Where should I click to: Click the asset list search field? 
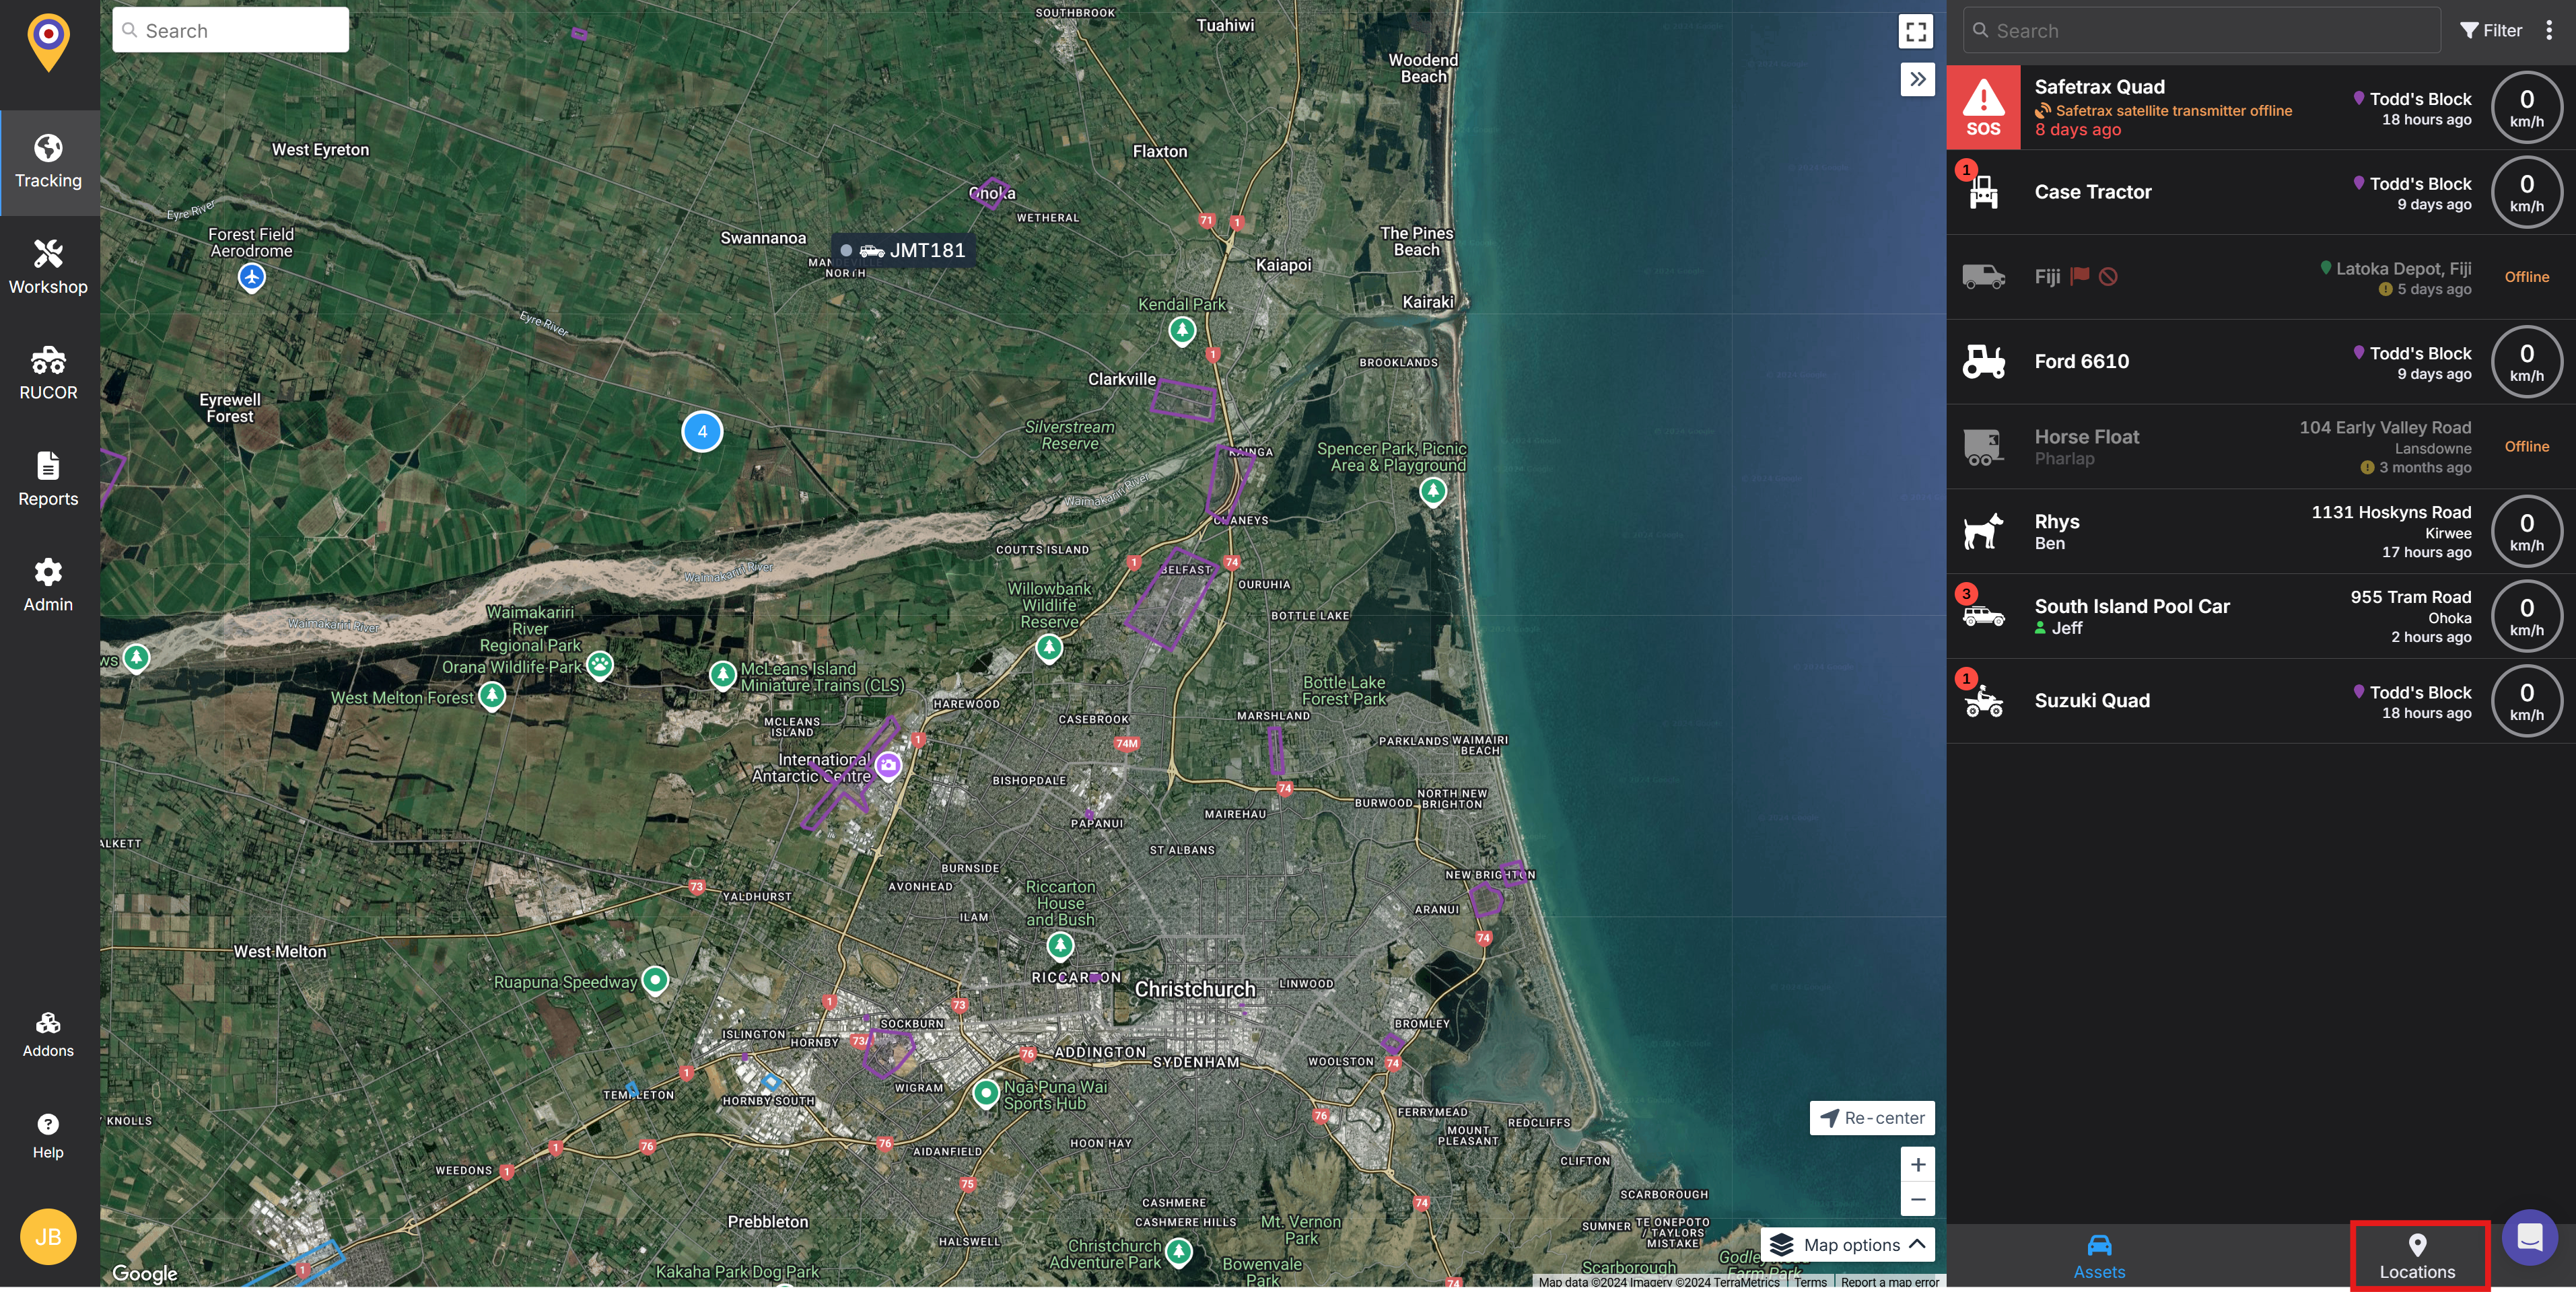[x=2201, y=30]
